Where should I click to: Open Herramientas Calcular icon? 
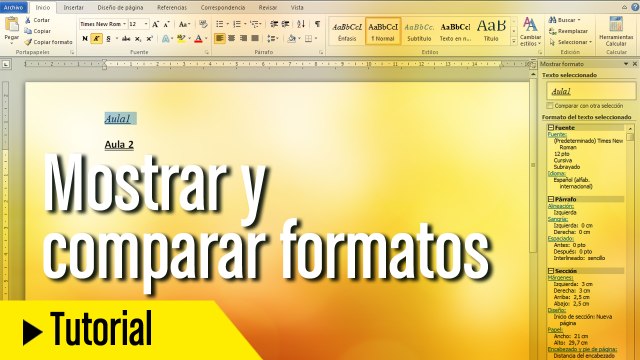click(x=616, y=31)
